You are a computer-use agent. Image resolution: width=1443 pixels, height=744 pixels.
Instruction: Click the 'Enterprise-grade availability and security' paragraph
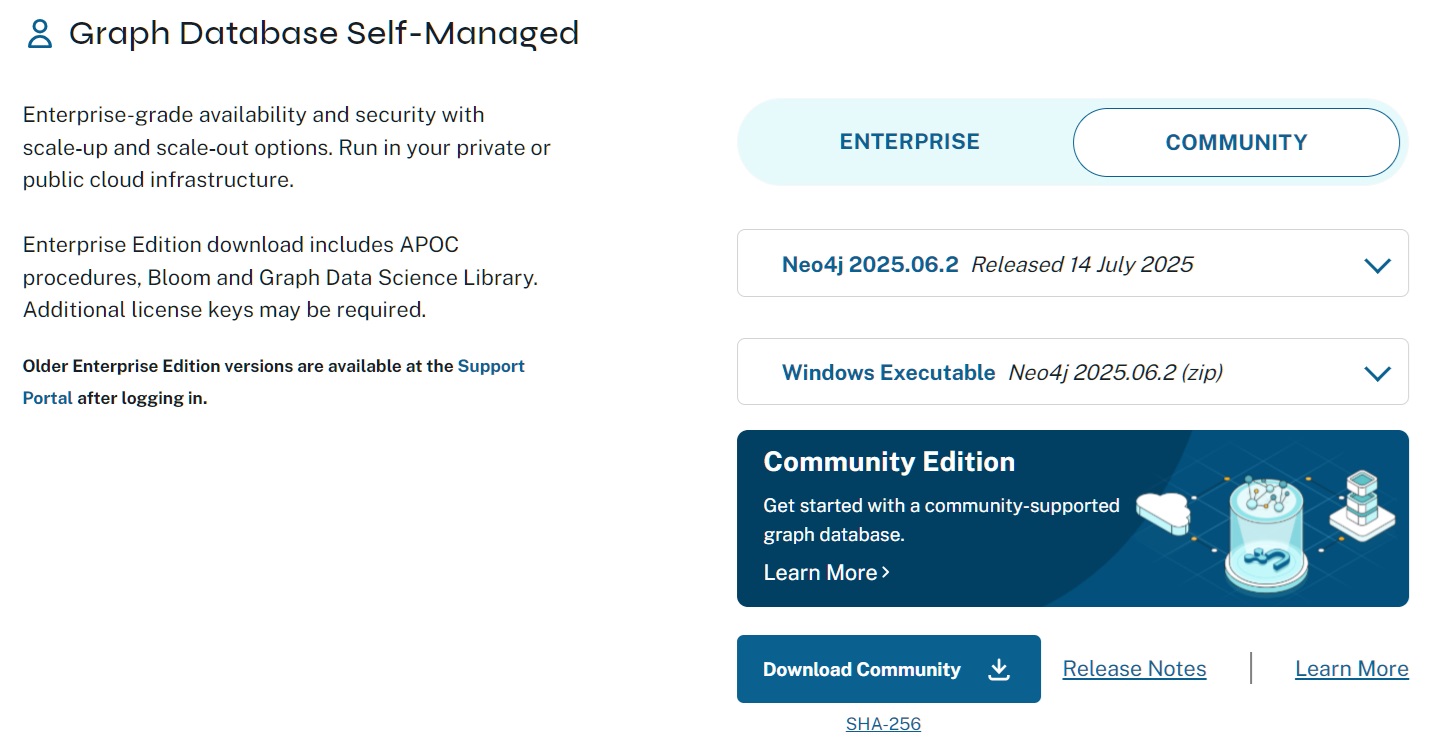287,147
